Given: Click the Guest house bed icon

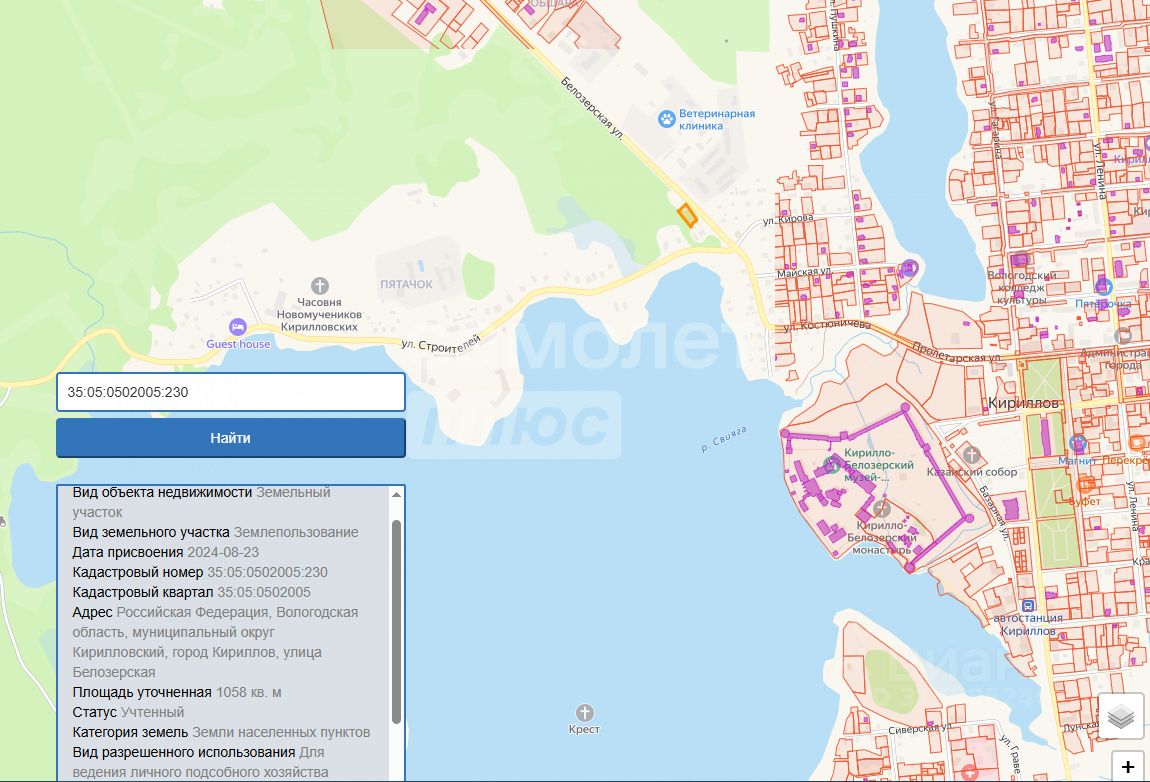Looking at the screenshot, I should pyautogui.click(x=237, y=326).
